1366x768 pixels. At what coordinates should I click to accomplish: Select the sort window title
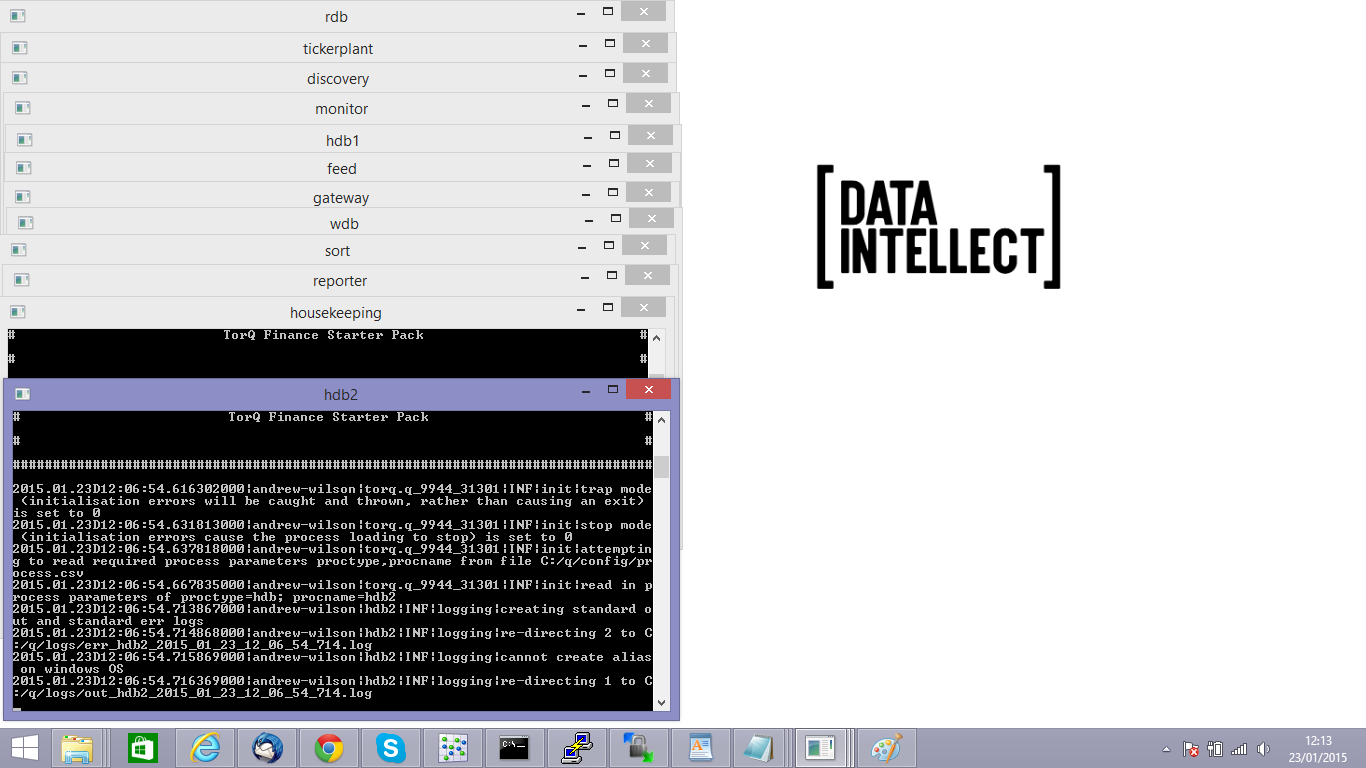[337, 251]
